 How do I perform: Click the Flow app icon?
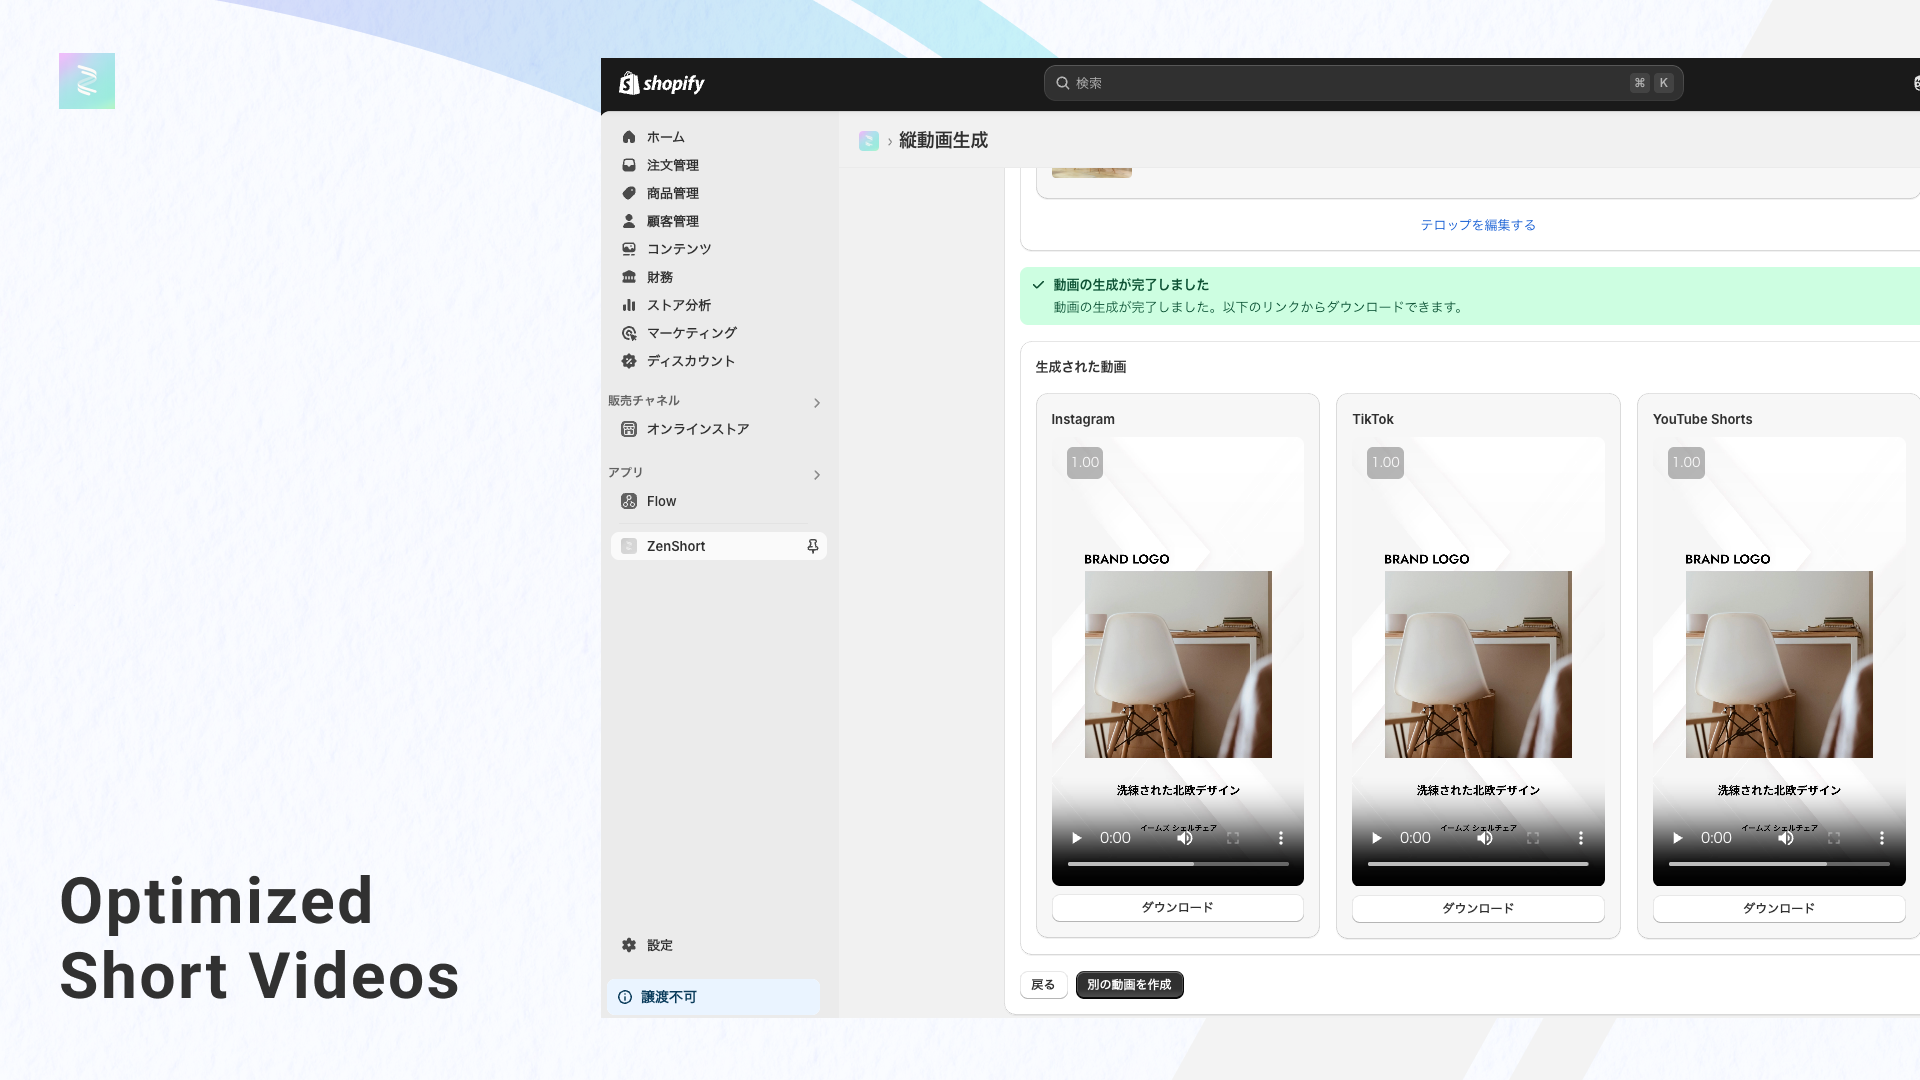click(x=629, y=501)
